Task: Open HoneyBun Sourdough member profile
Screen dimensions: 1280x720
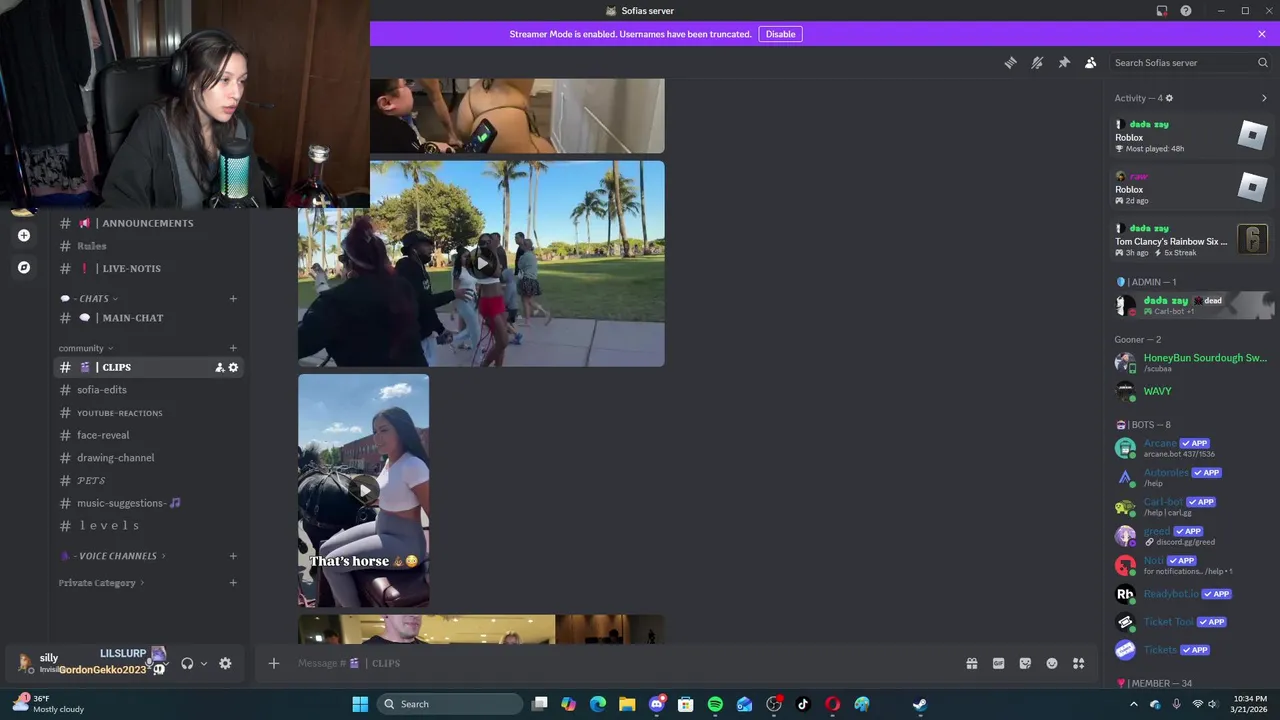Action: click(1192, 362)
